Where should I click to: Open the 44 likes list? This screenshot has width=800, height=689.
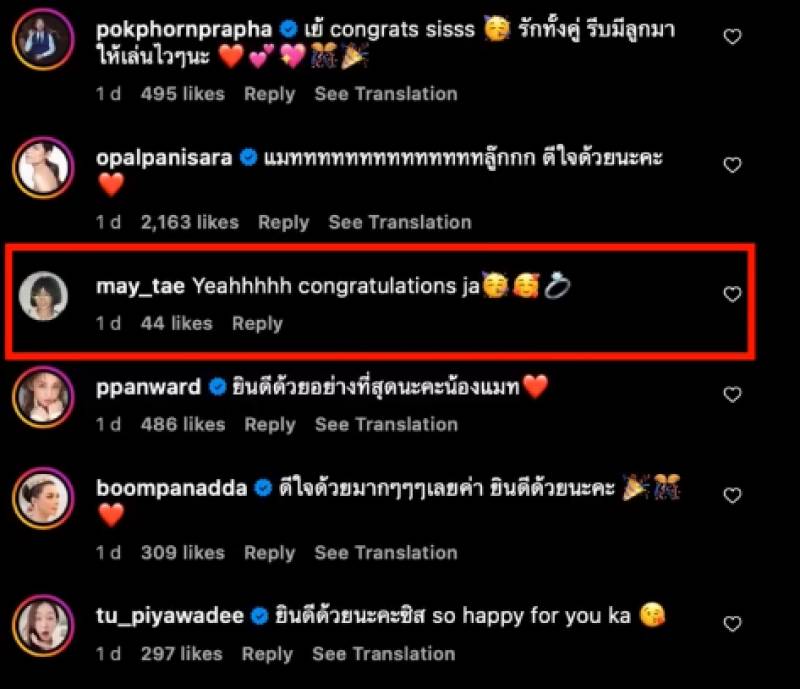tap(177, 323)
